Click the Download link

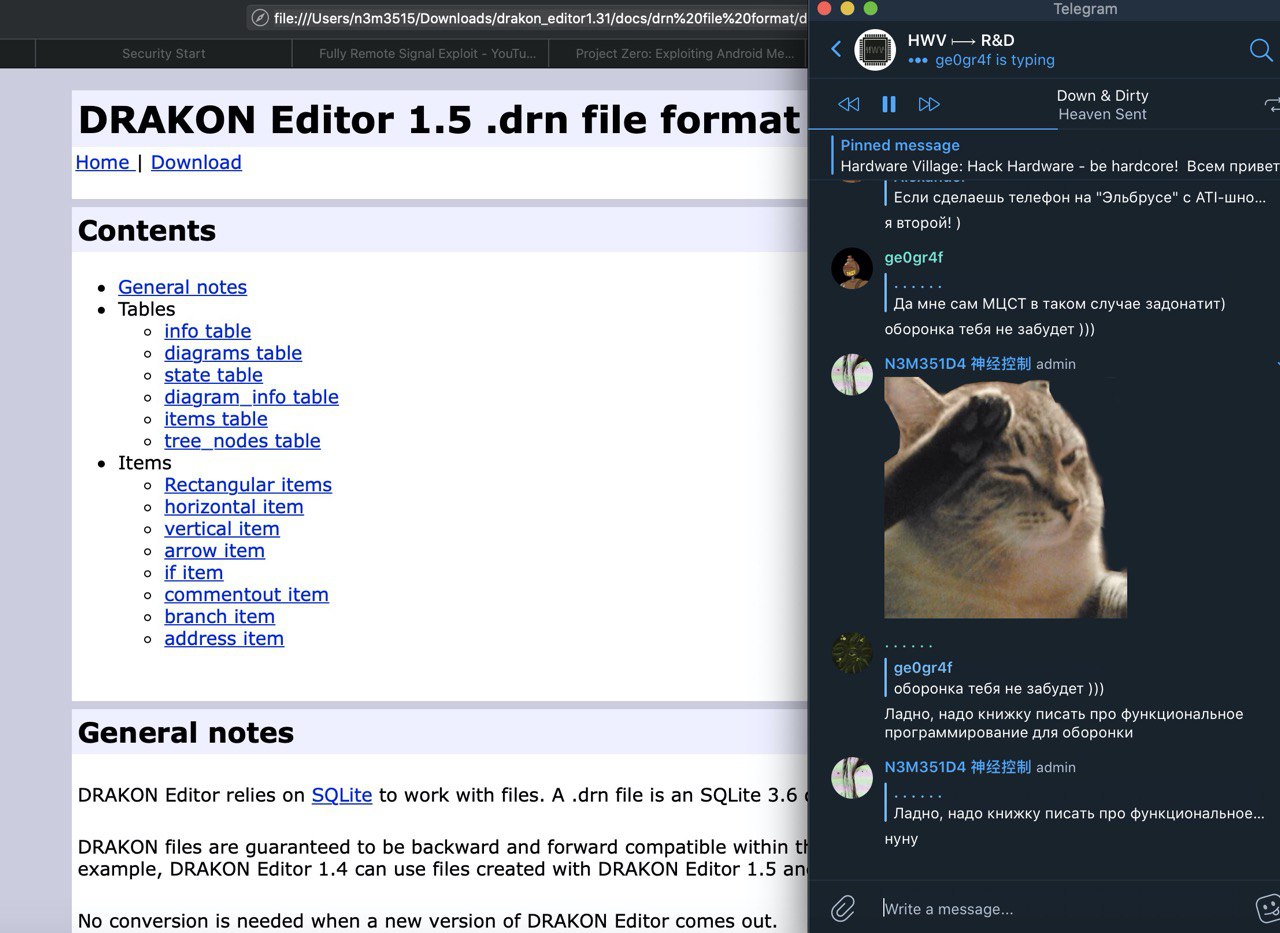(196, 162)
